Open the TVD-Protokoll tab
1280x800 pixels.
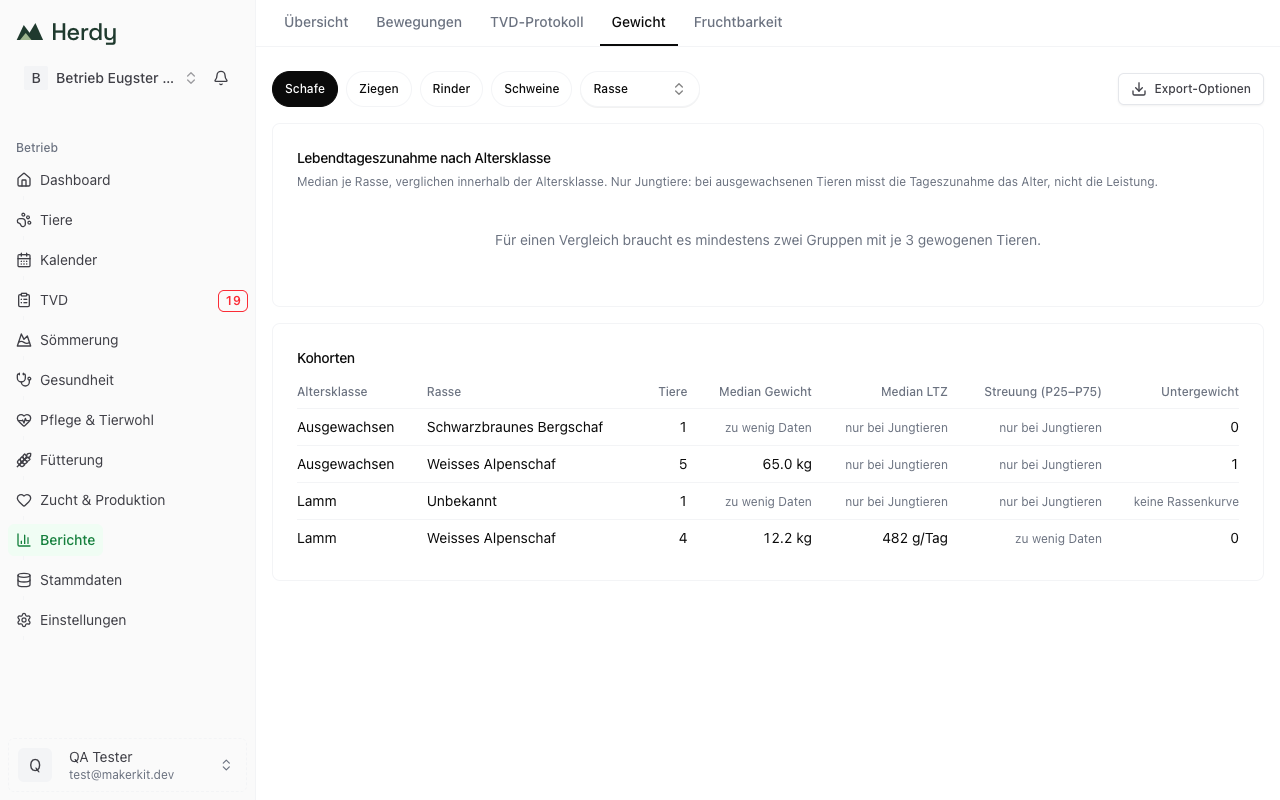pyautogui.click(x=537, y=22)
